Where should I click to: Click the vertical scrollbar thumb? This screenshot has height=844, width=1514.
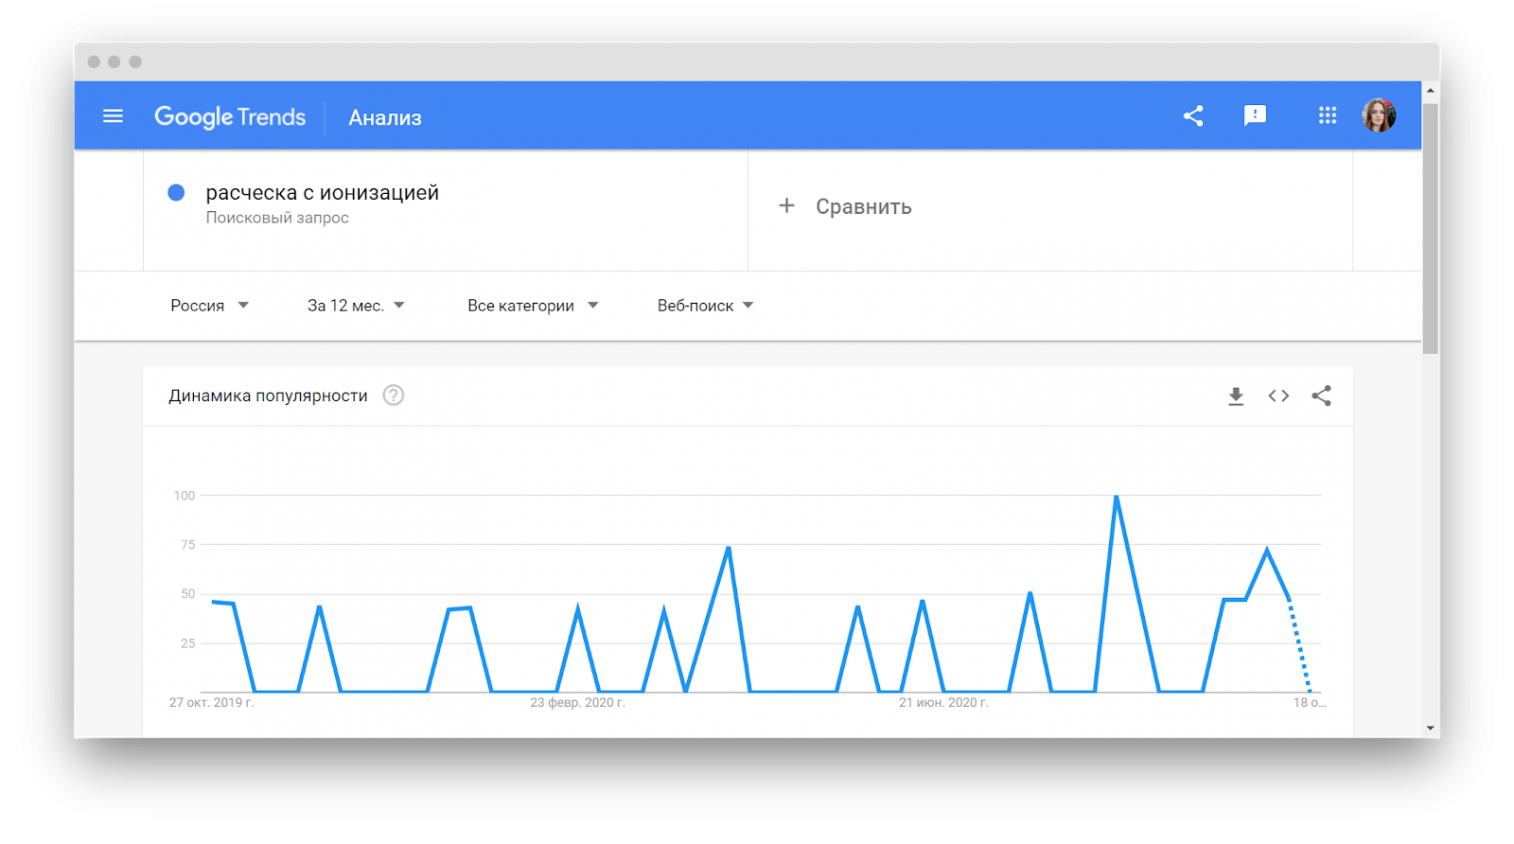1431,228
